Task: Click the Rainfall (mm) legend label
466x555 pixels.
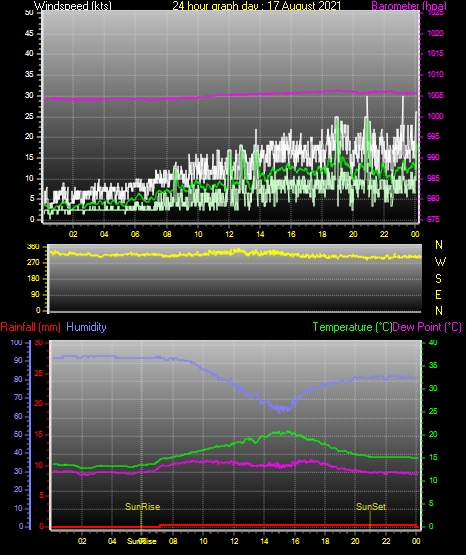Action: (x=30, y=327)
